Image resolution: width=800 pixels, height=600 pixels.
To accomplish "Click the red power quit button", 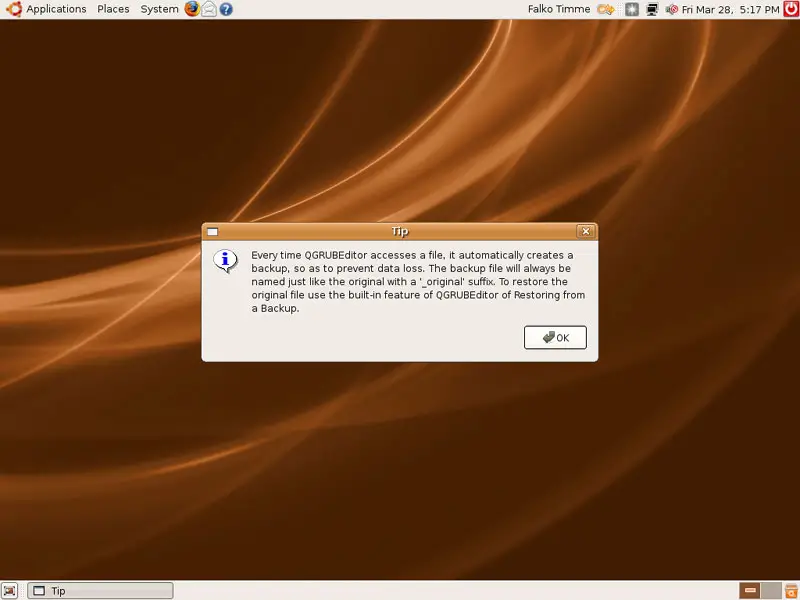I will [791, 9].
